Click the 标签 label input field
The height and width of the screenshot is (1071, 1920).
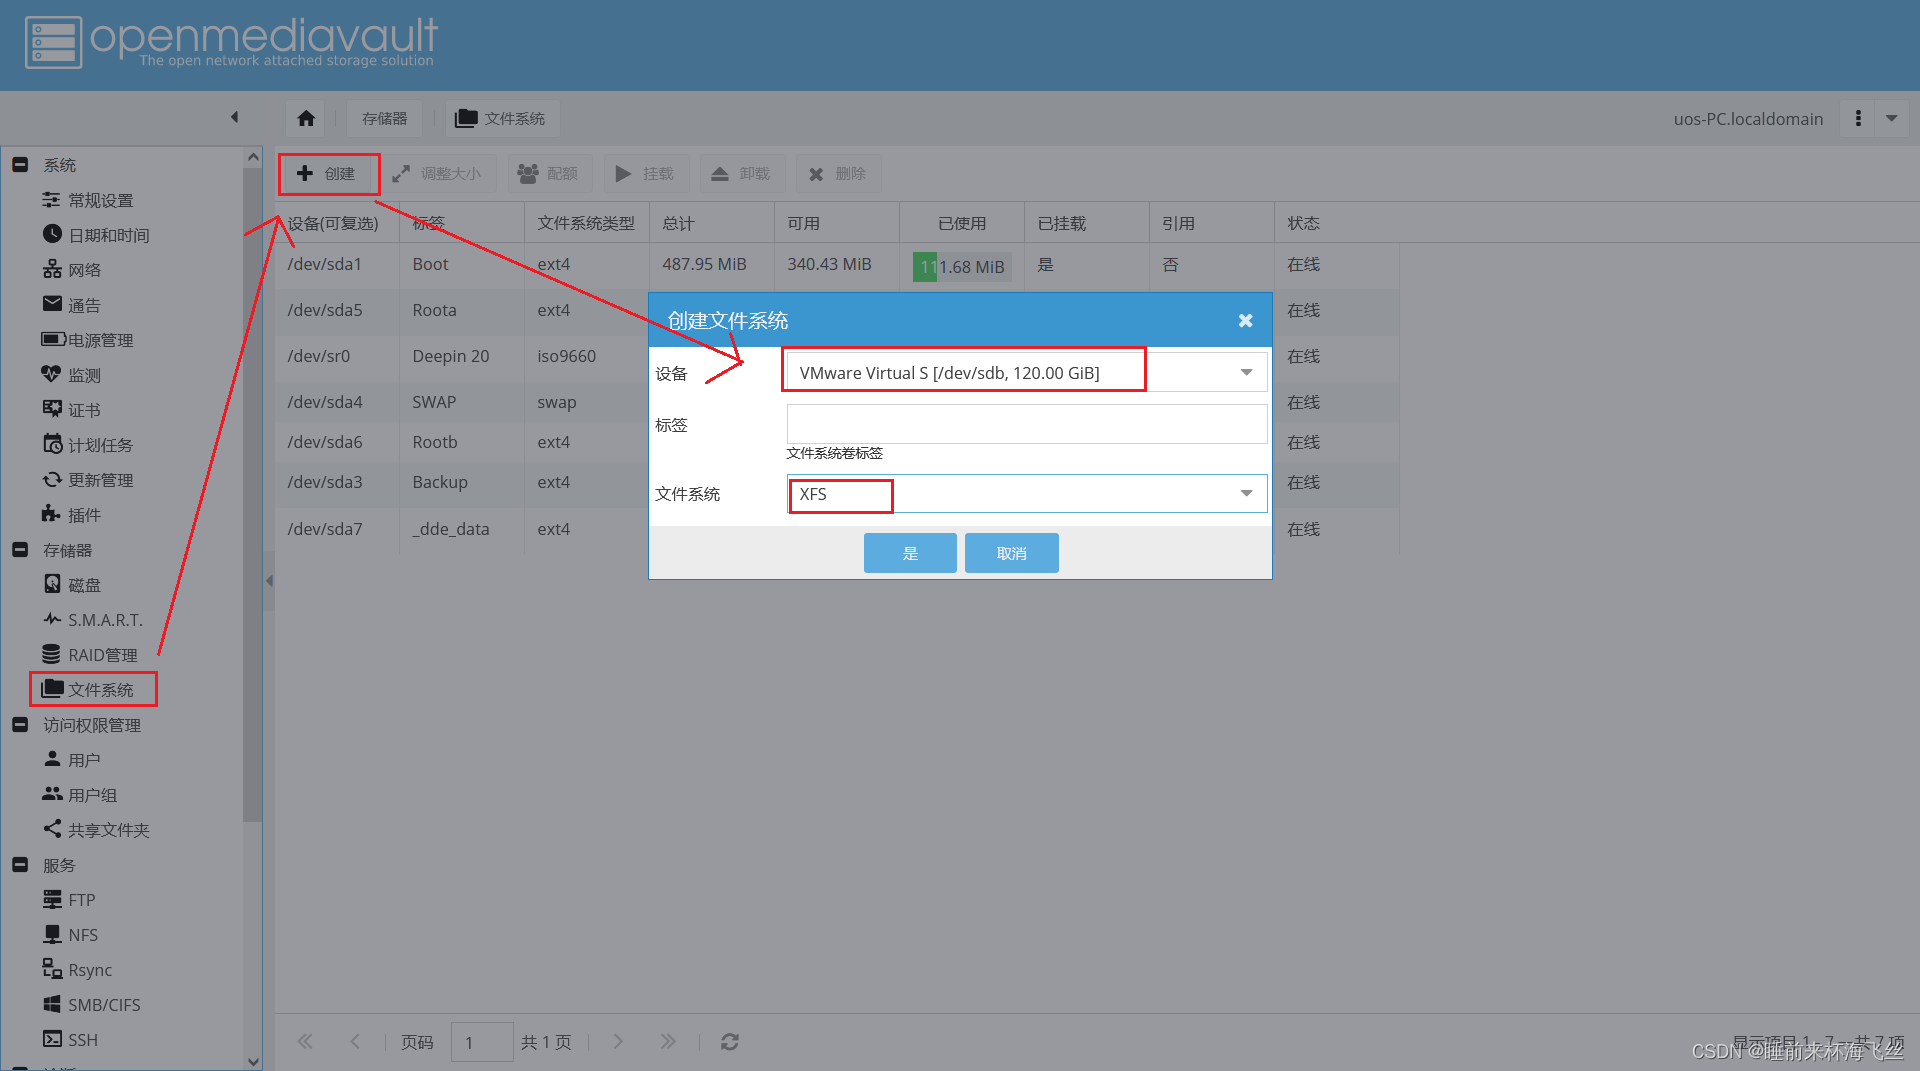point(1027,424)
